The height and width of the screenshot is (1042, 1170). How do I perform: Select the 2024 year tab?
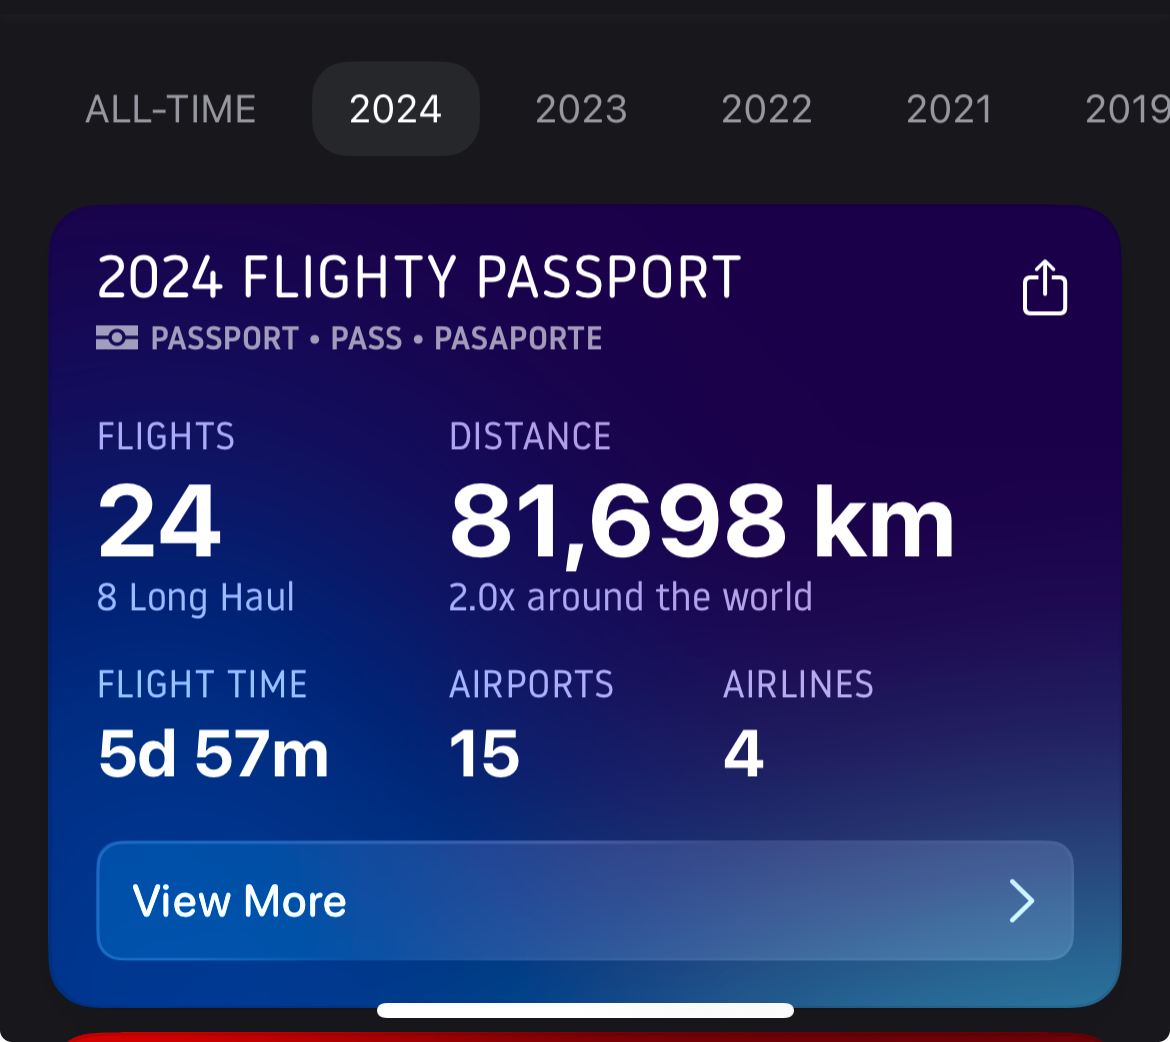click(x=395, y=109)
